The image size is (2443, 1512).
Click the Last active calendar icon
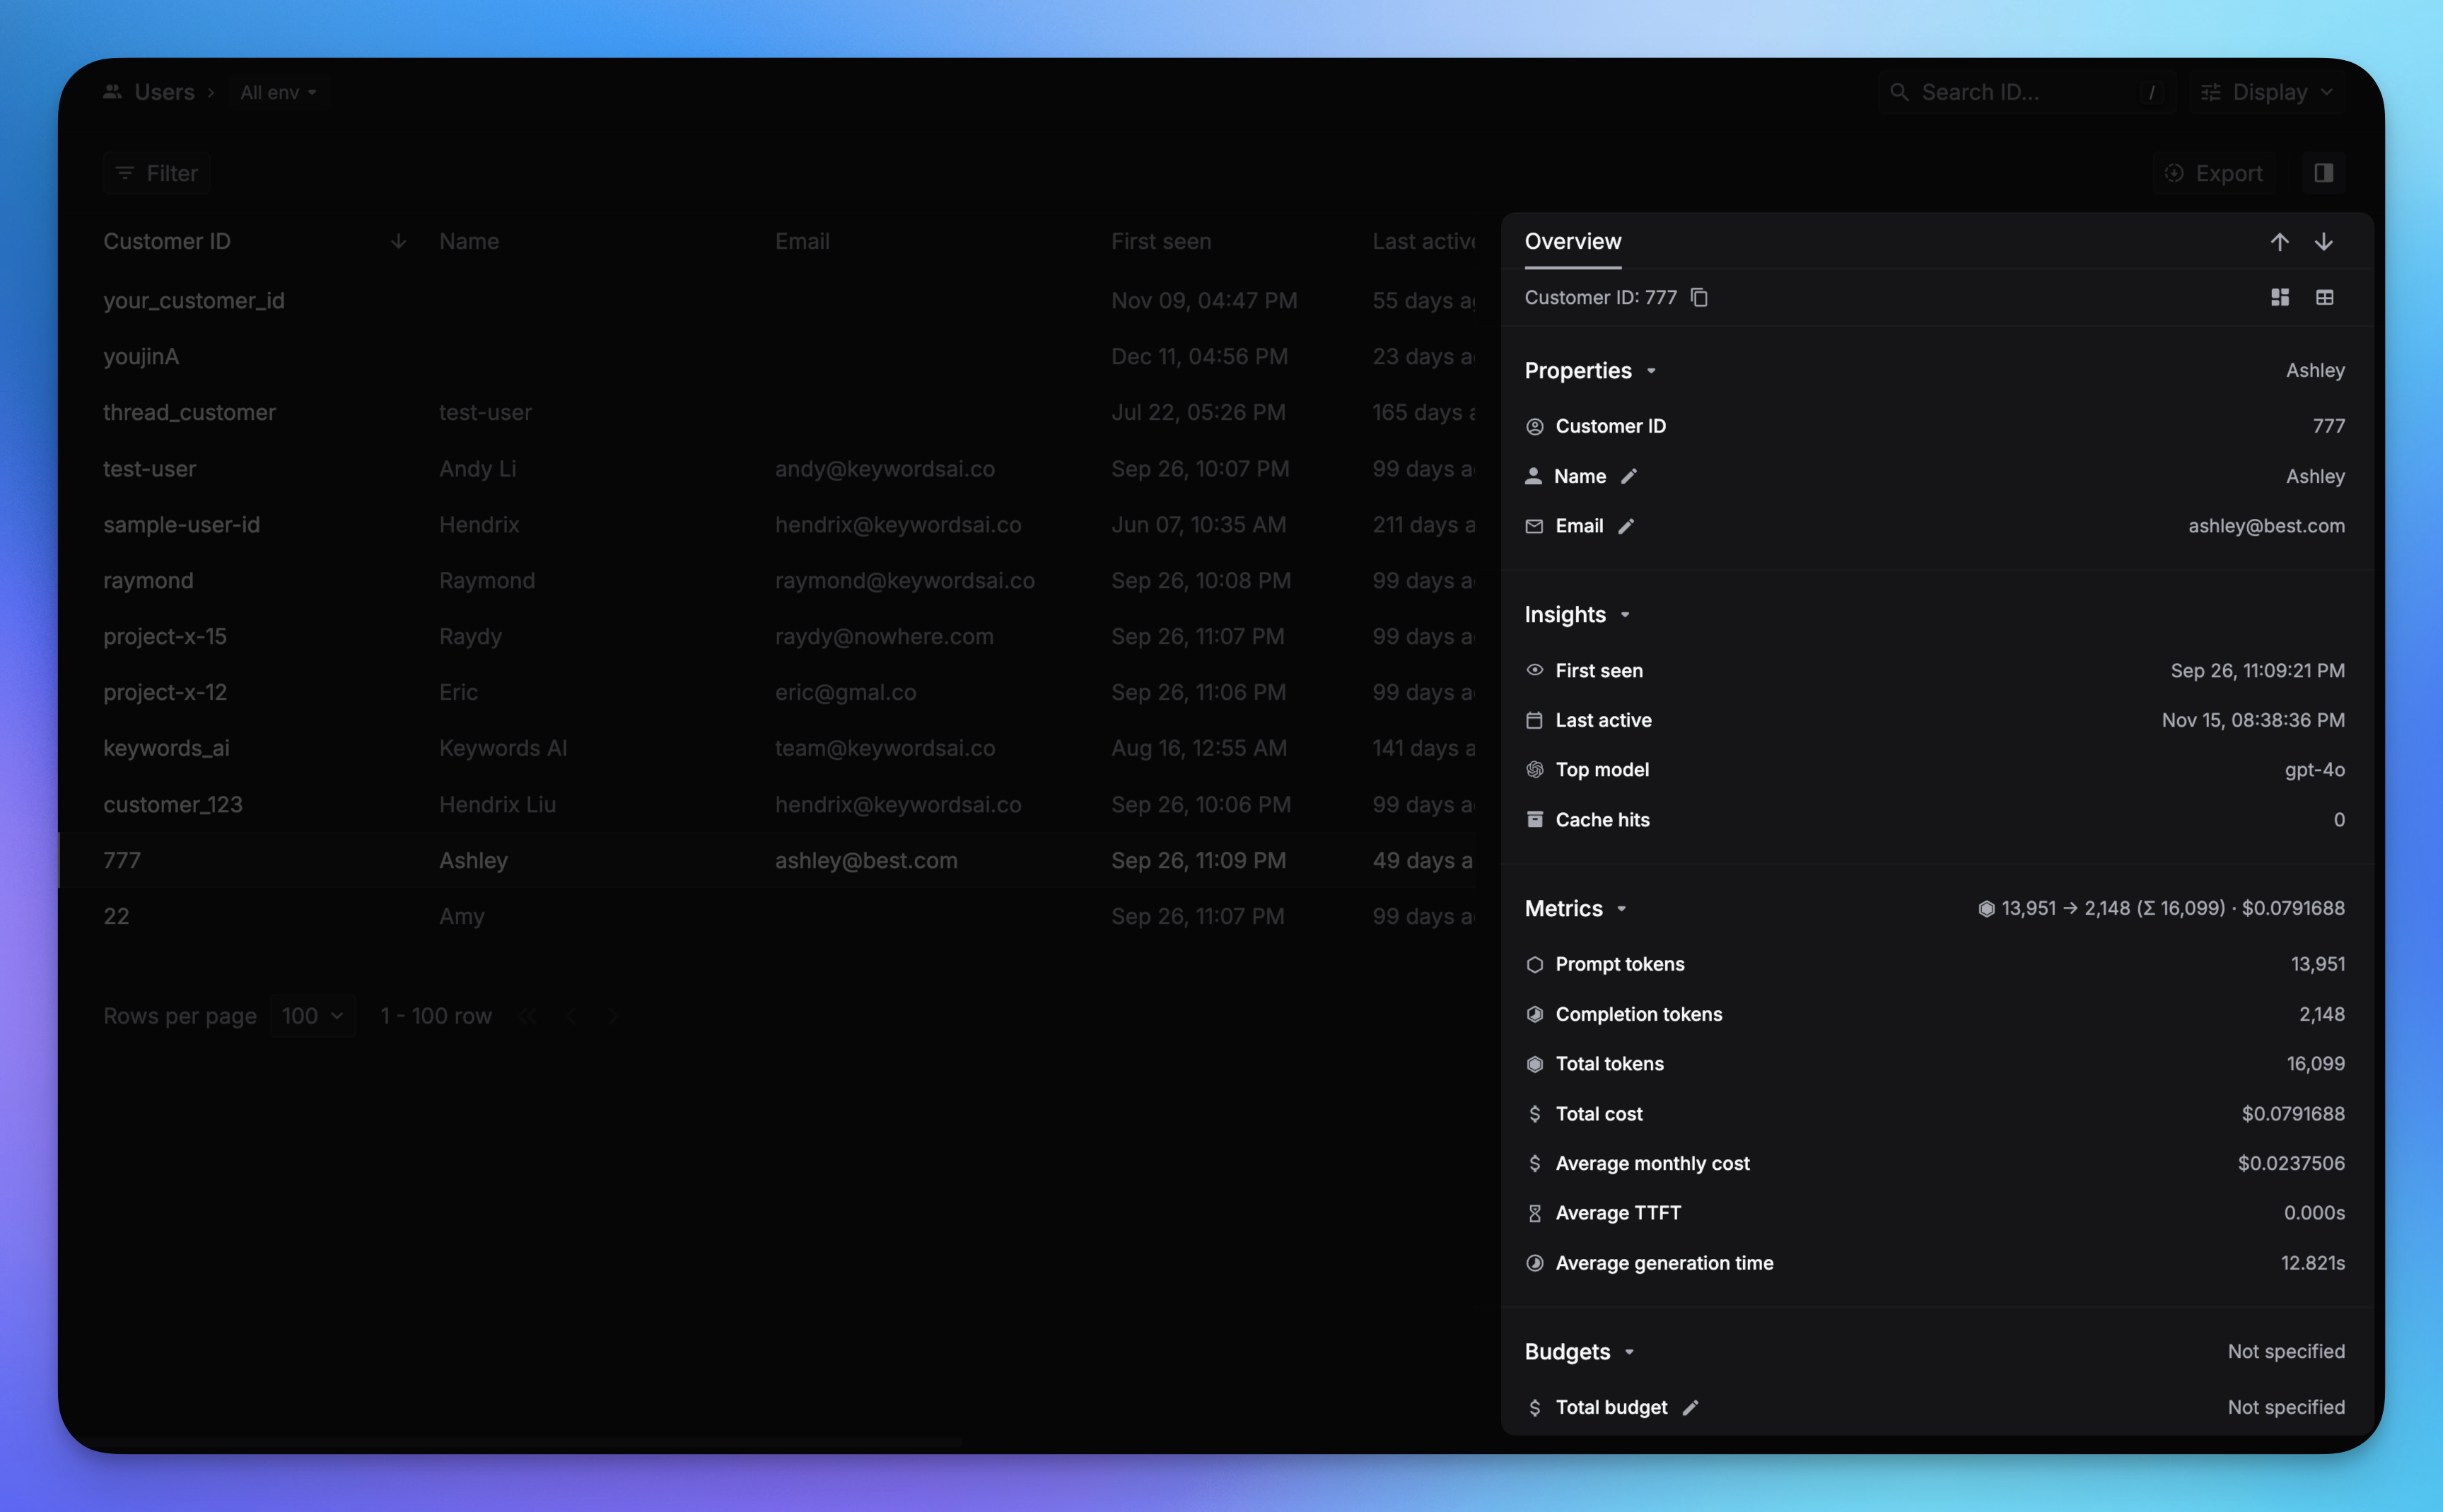(x=1534, y=720)
